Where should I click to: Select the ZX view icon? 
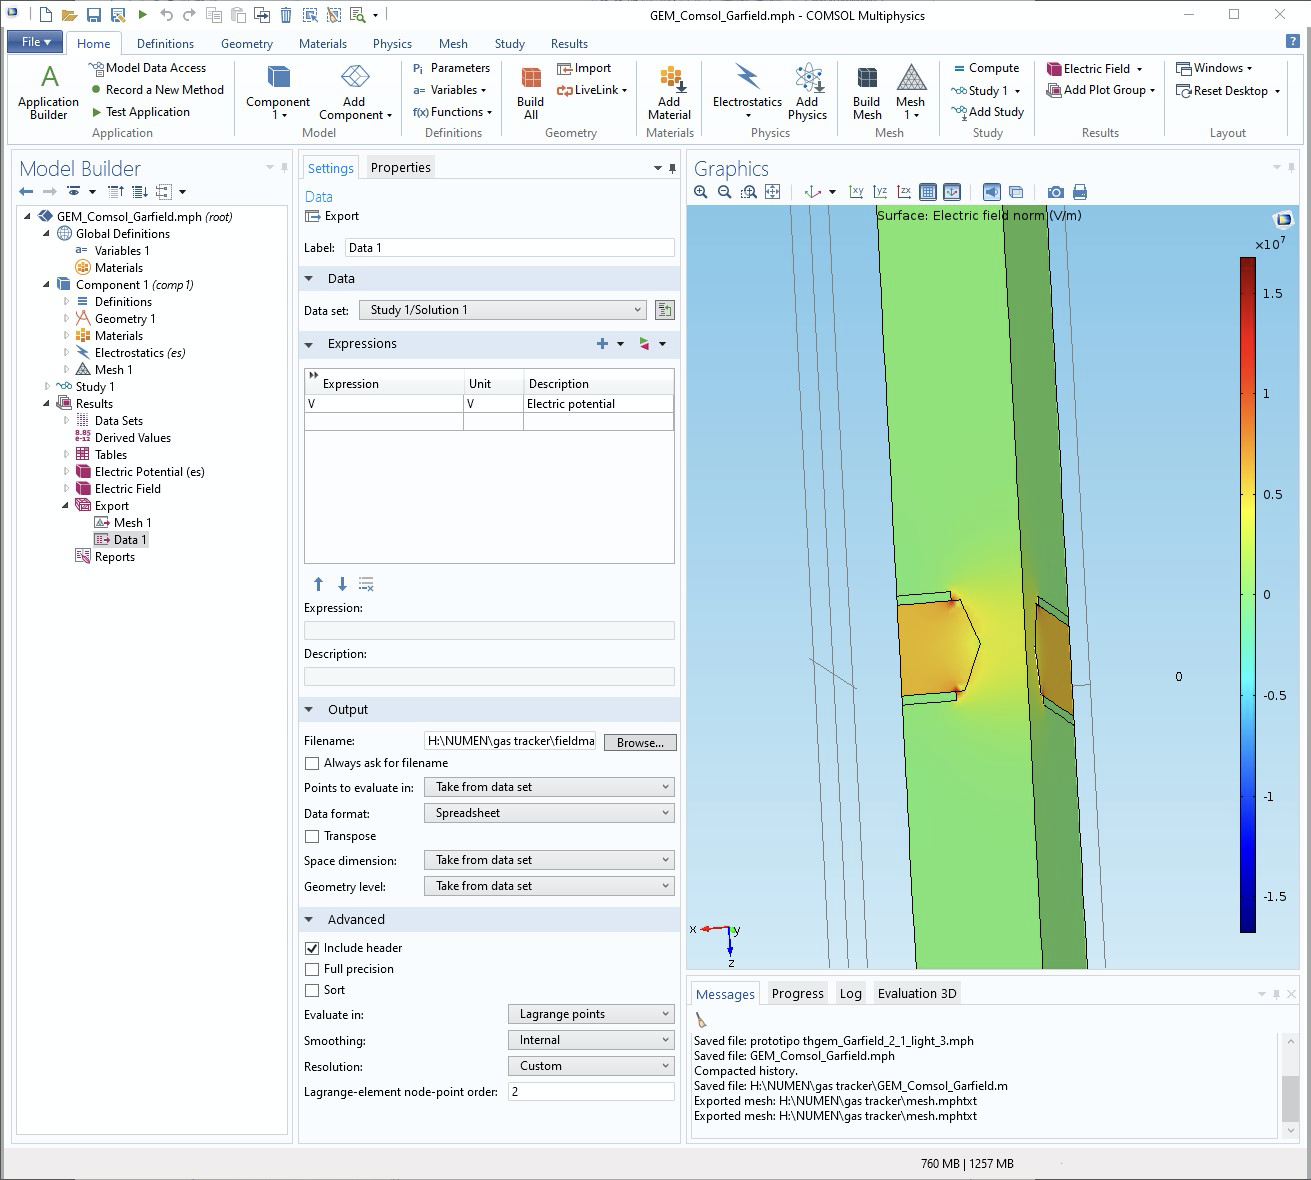[x=904, y=192]
